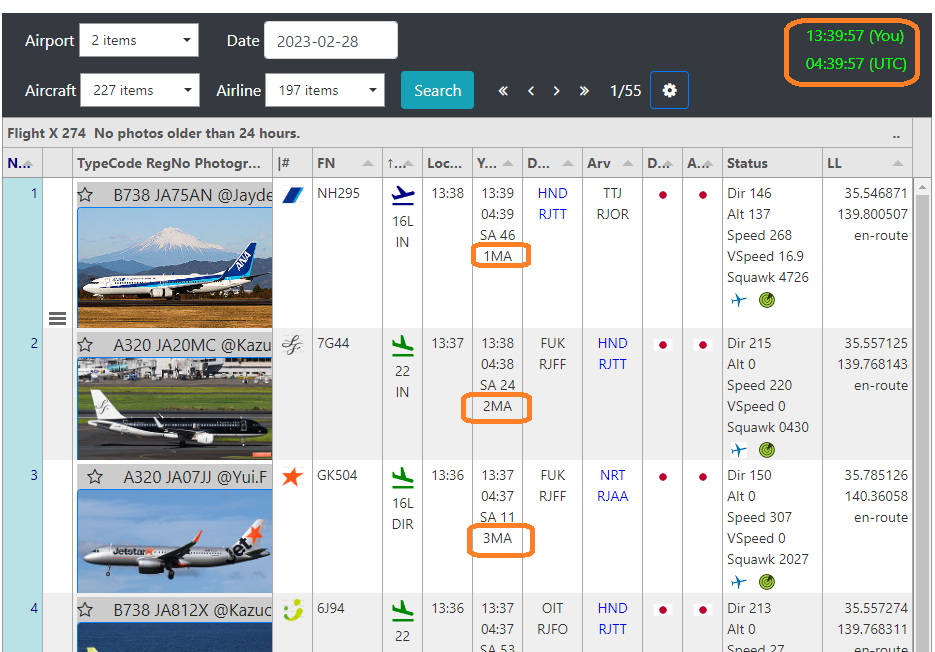
Task: Star the B738 JA75AN flight
Action: [x=85, y=195]
